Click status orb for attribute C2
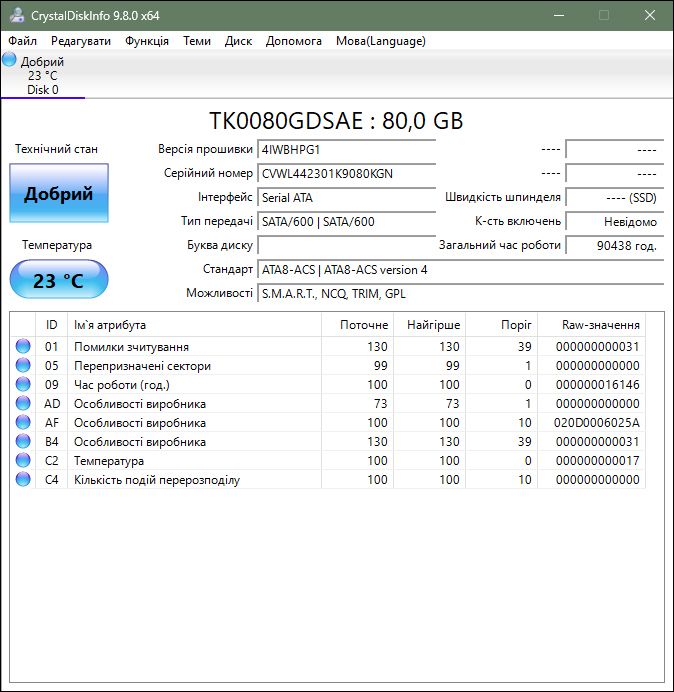The width and height of the screenshot is (674, 692). (23, 460)
